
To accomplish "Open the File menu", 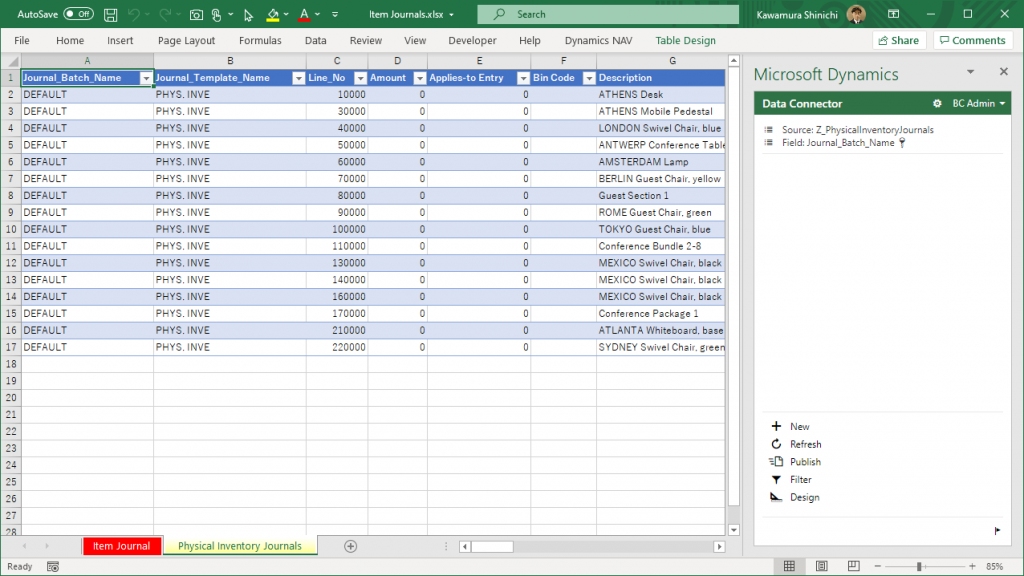I will tap(22, 40).
